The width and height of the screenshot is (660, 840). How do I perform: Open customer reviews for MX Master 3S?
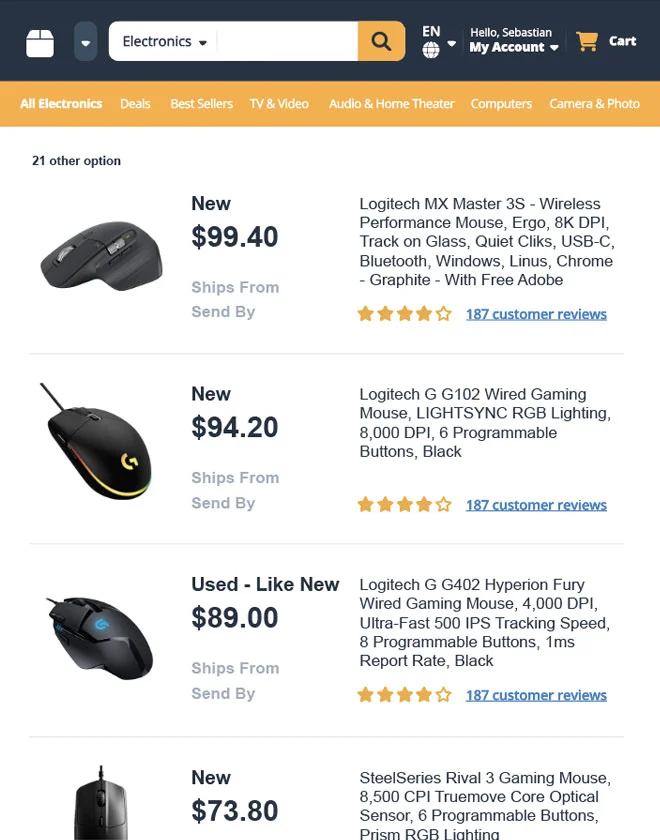(x=536, y=313)
